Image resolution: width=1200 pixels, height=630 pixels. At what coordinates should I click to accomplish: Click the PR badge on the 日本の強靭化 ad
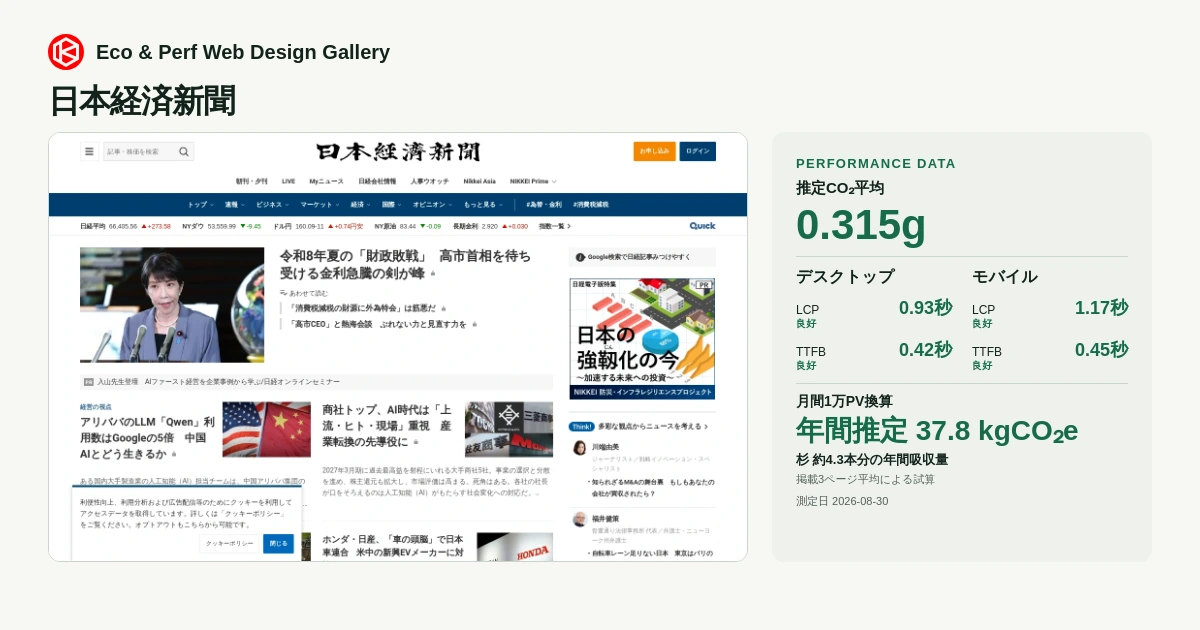pyautogui.click(x=704, y=284)
